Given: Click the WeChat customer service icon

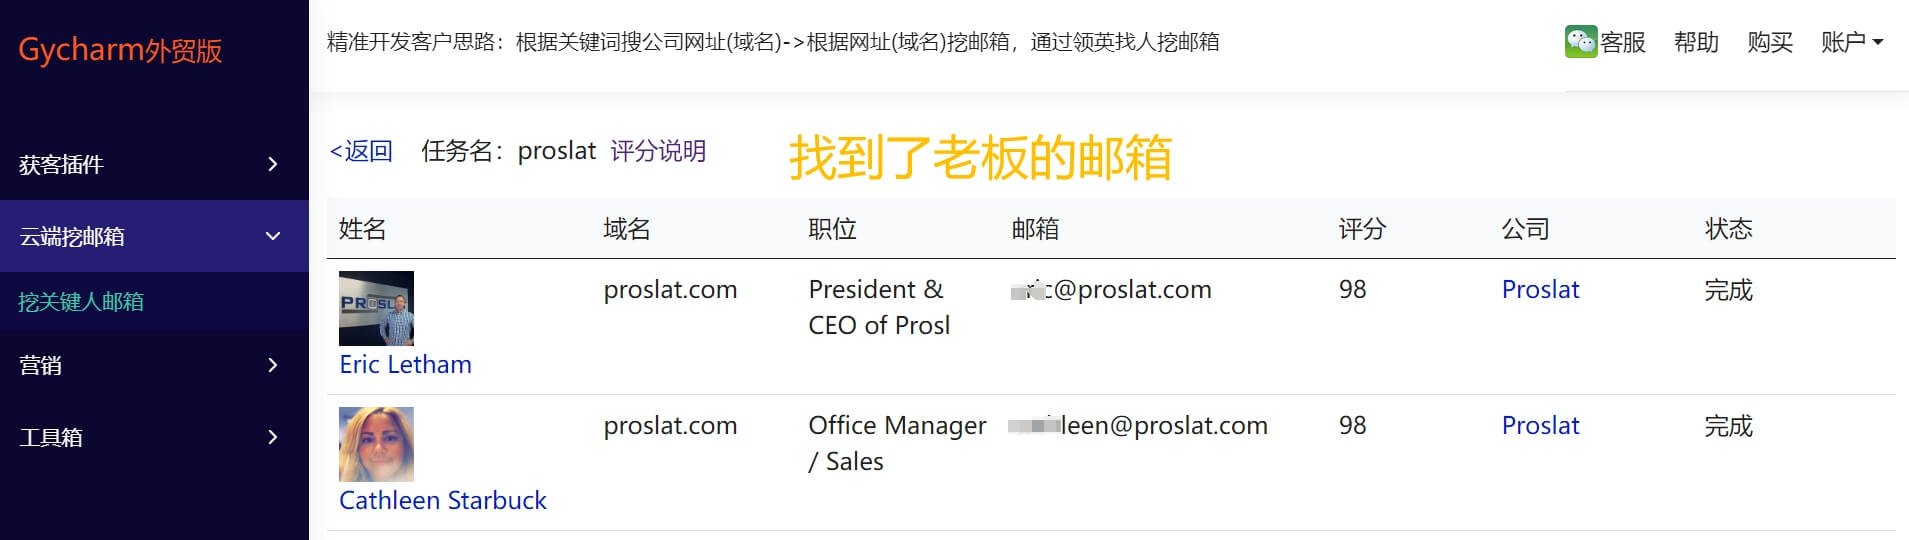Looking at the screenshot, I should click(x=1580, y=42).
